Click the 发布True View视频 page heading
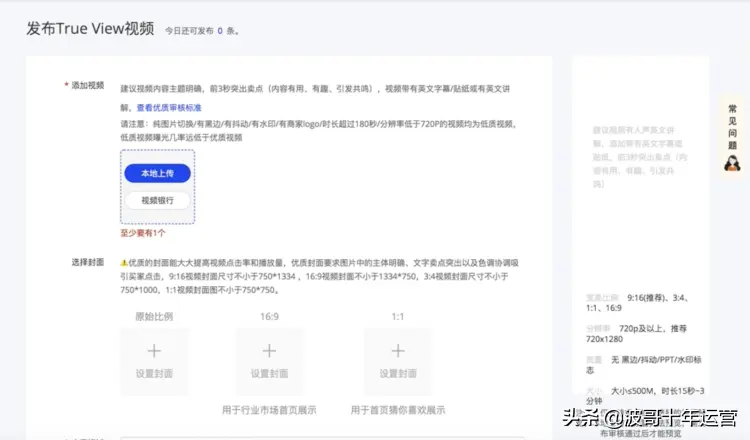The height and width of the screenshot is (440, 750). (90, 28)
